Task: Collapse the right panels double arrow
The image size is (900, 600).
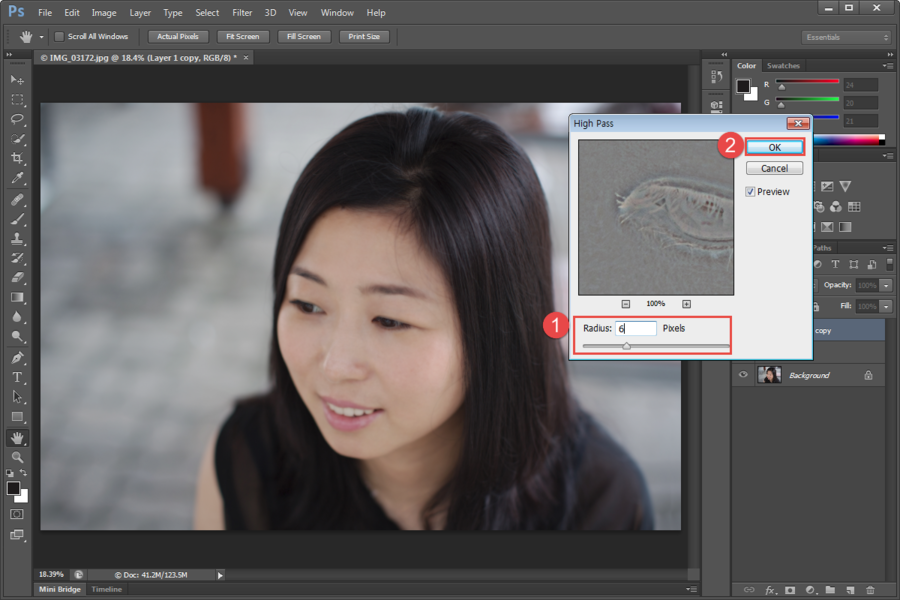Action: coord(890,55)
